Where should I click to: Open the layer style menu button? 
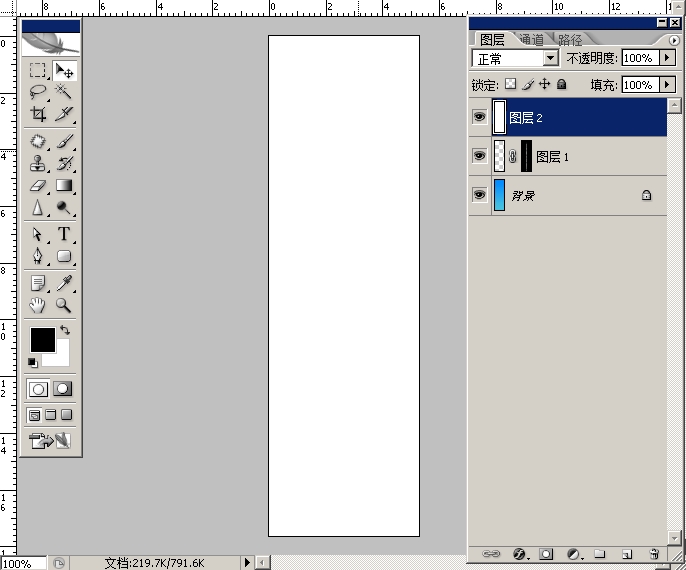pos(520,554)
